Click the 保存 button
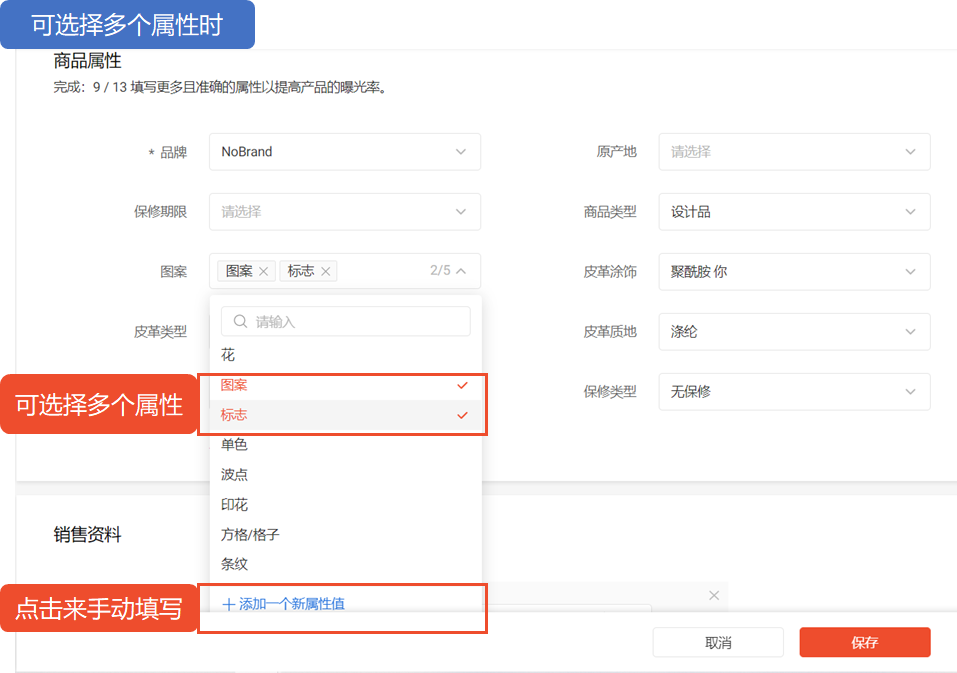957x673 pixels. click(864, 643)
